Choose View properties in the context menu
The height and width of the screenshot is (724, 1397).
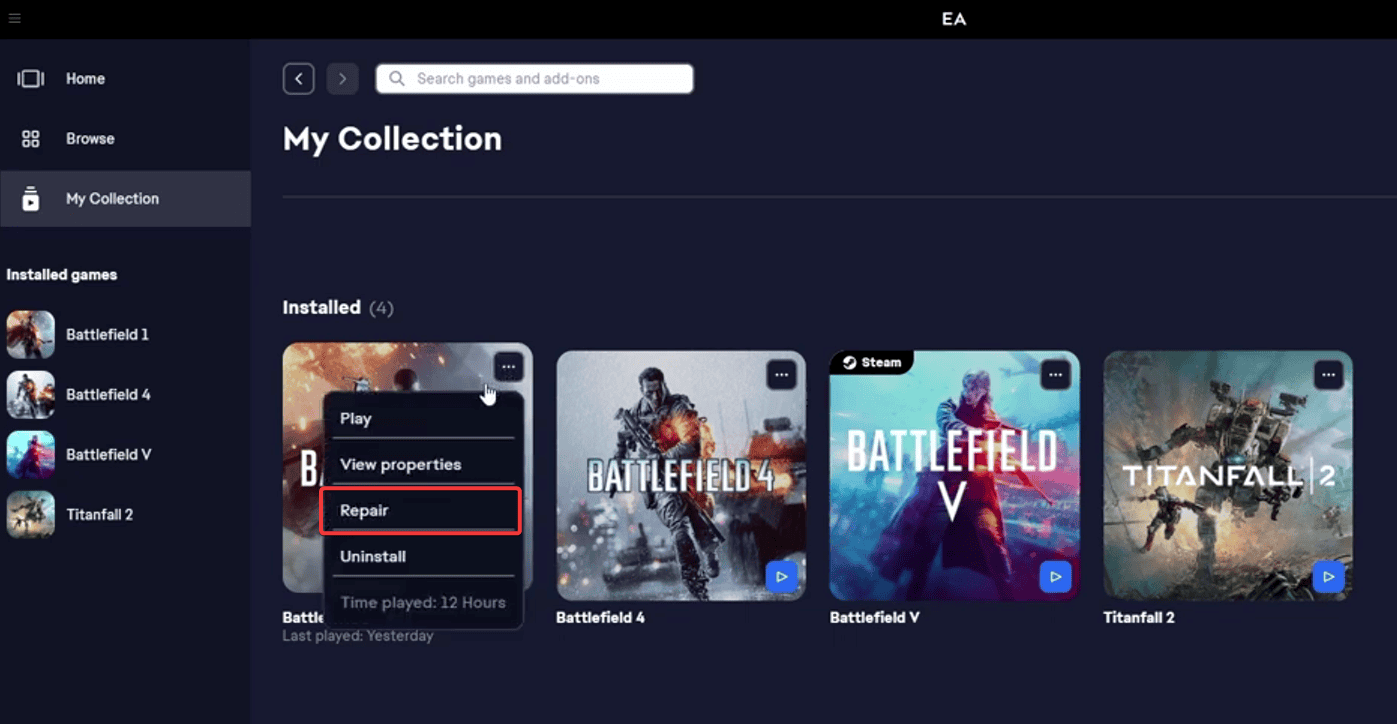click(421, 465)
